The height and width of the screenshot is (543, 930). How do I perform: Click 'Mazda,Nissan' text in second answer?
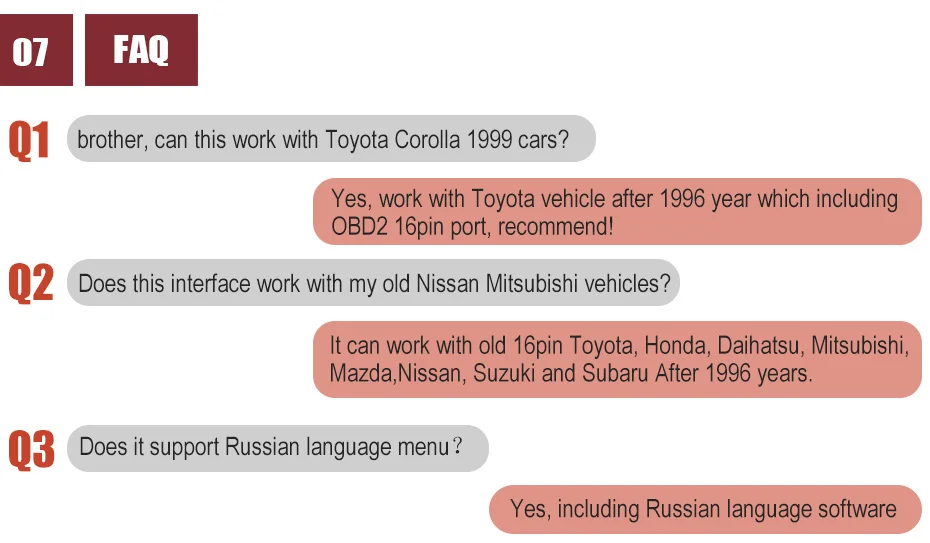395,373
